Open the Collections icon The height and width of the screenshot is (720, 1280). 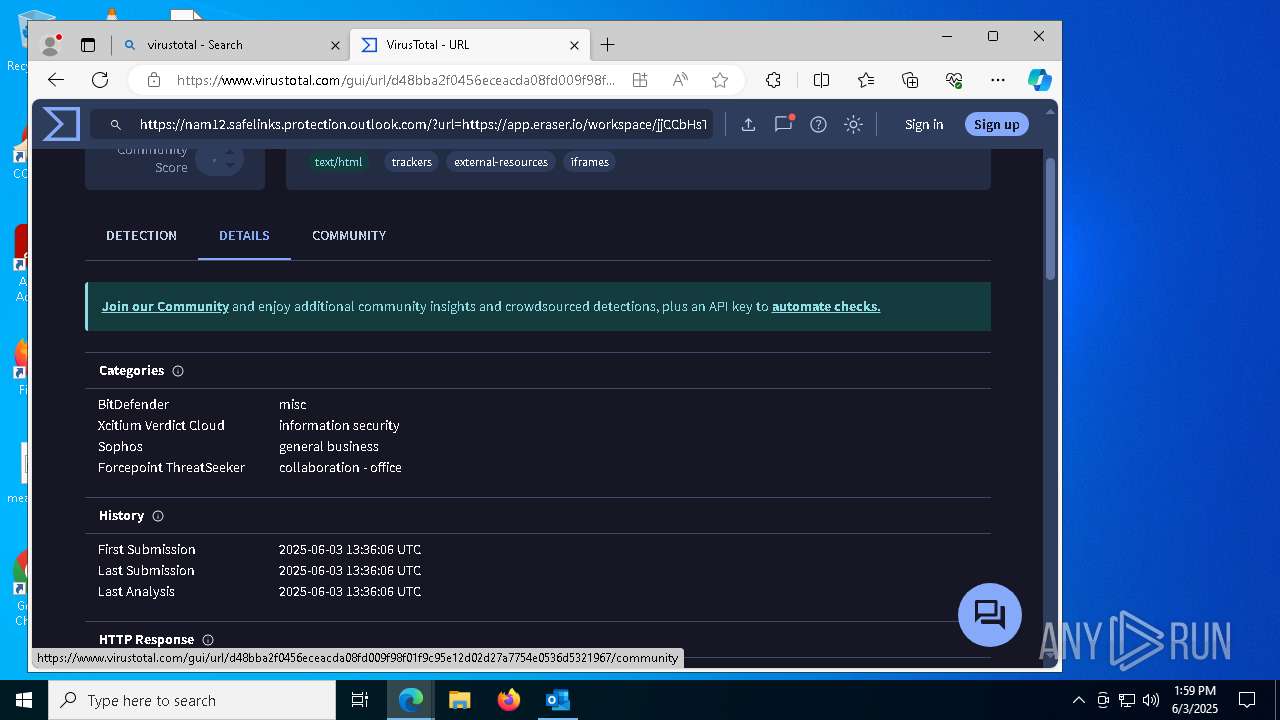coord(910,80)
